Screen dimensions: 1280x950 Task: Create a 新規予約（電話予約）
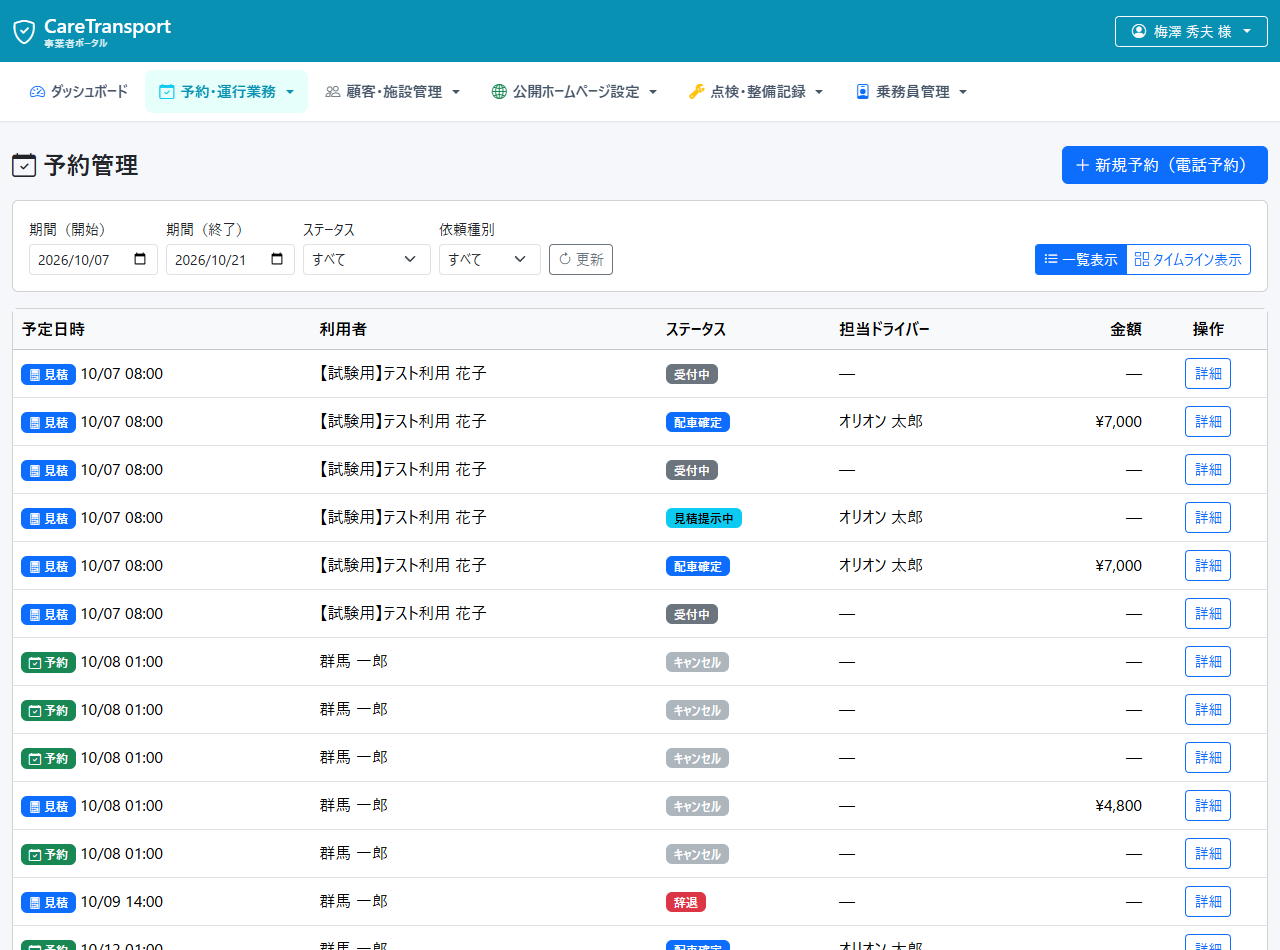pos(1165,165)
